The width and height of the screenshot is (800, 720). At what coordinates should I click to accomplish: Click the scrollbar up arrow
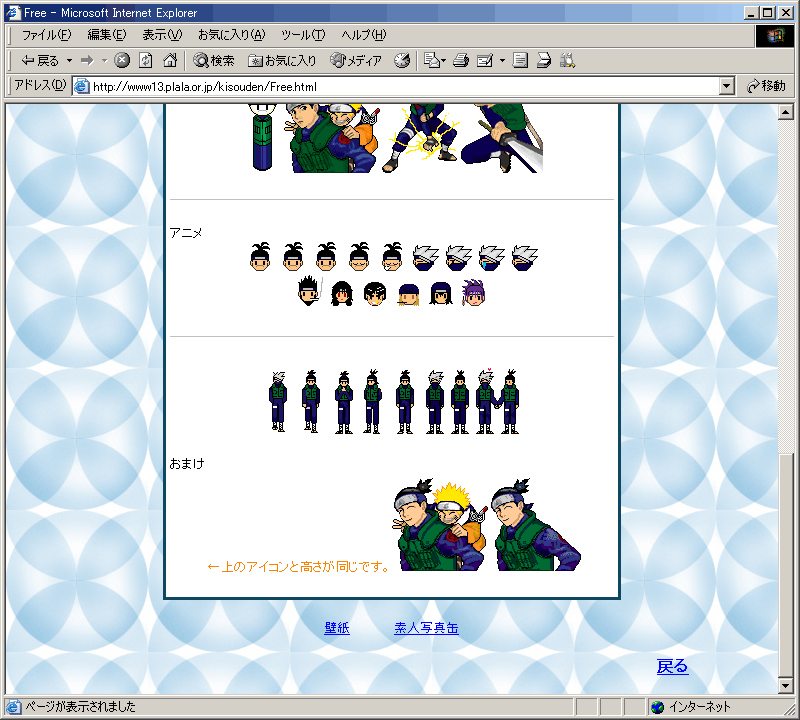[x=785, y=112]
